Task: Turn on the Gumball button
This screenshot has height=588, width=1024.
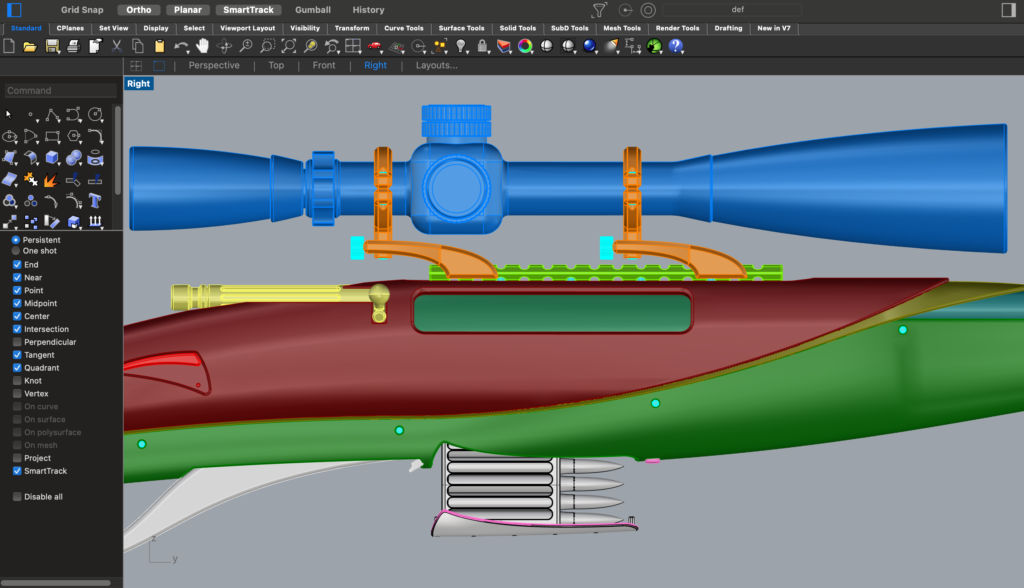Action: (313, 10)
